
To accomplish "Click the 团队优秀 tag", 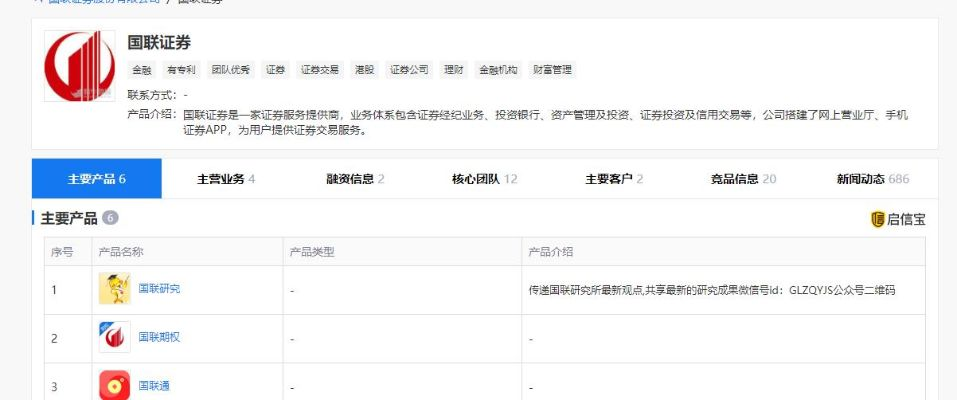I will tap(231, 70).
